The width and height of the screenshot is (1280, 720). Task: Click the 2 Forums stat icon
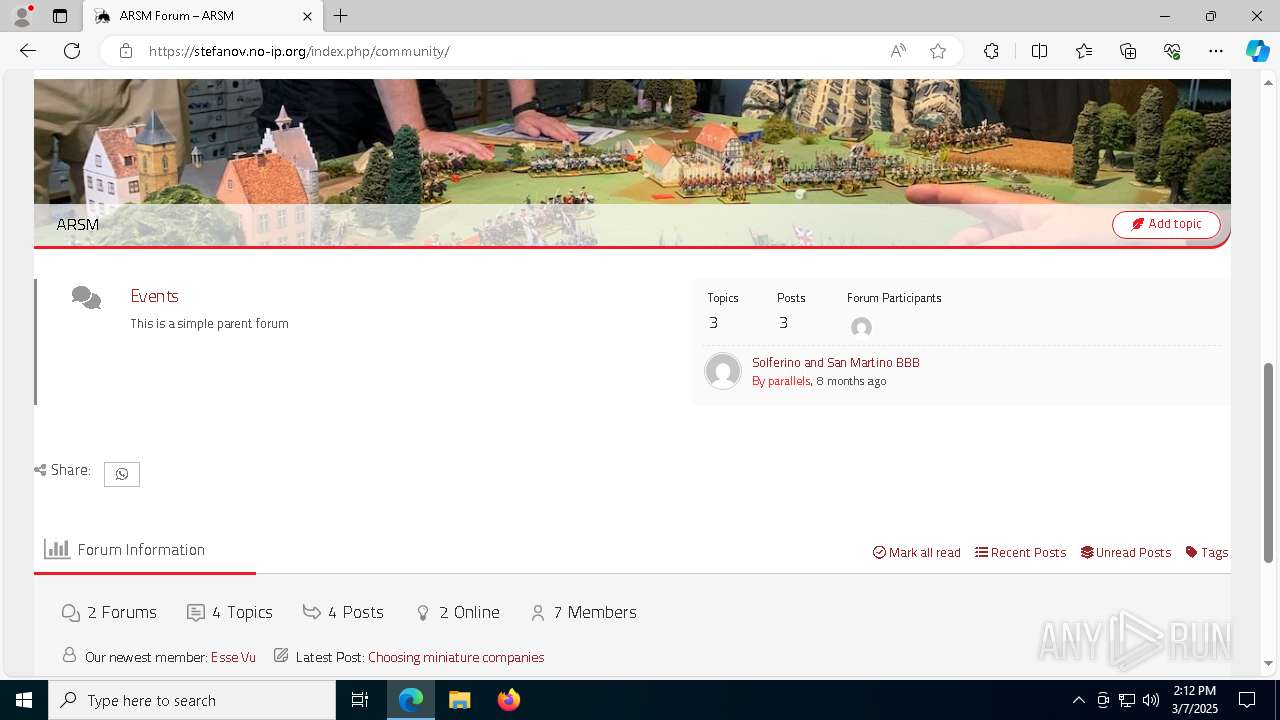tap(70, 612)
